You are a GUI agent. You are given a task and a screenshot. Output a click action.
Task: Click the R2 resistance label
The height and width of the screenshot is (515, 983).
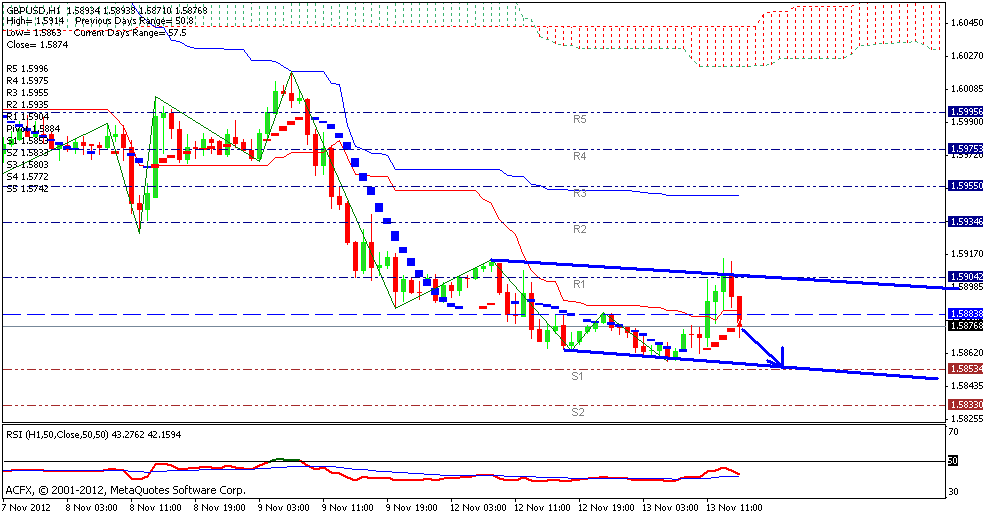(578, 230)
